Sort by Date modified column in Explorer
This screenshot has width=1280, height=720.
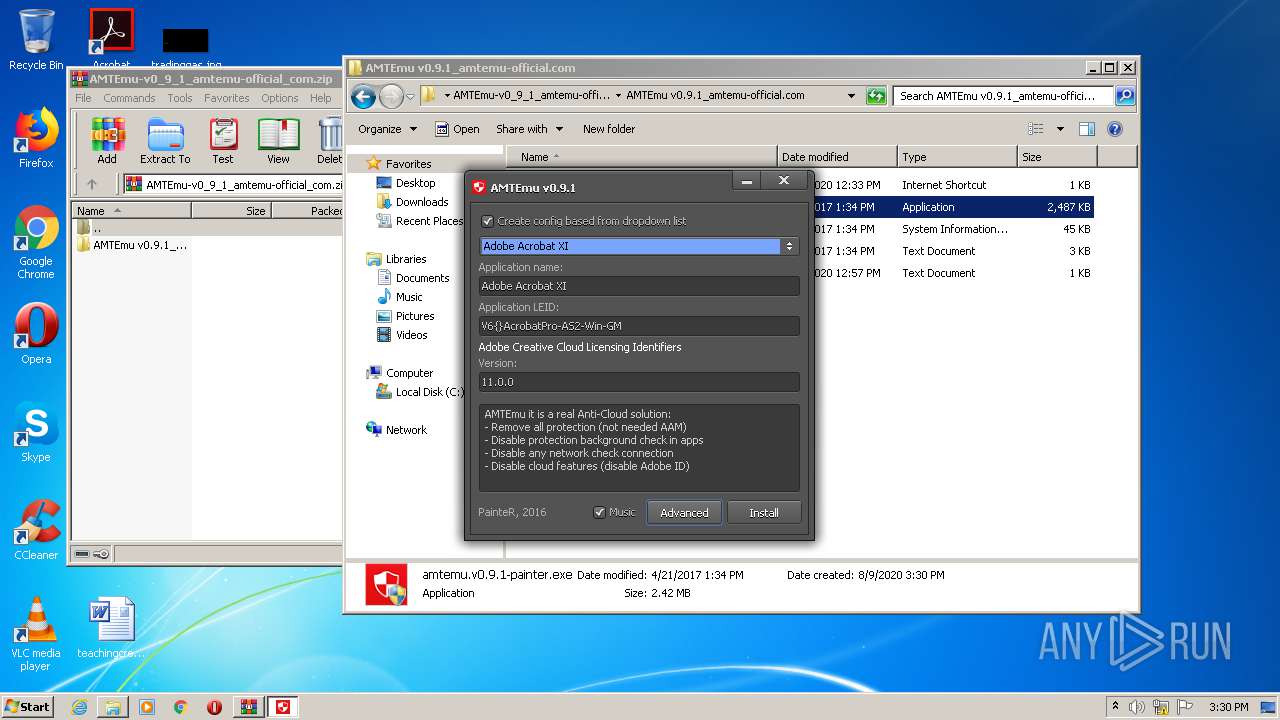pyautogui.click(x=836, y=157)
